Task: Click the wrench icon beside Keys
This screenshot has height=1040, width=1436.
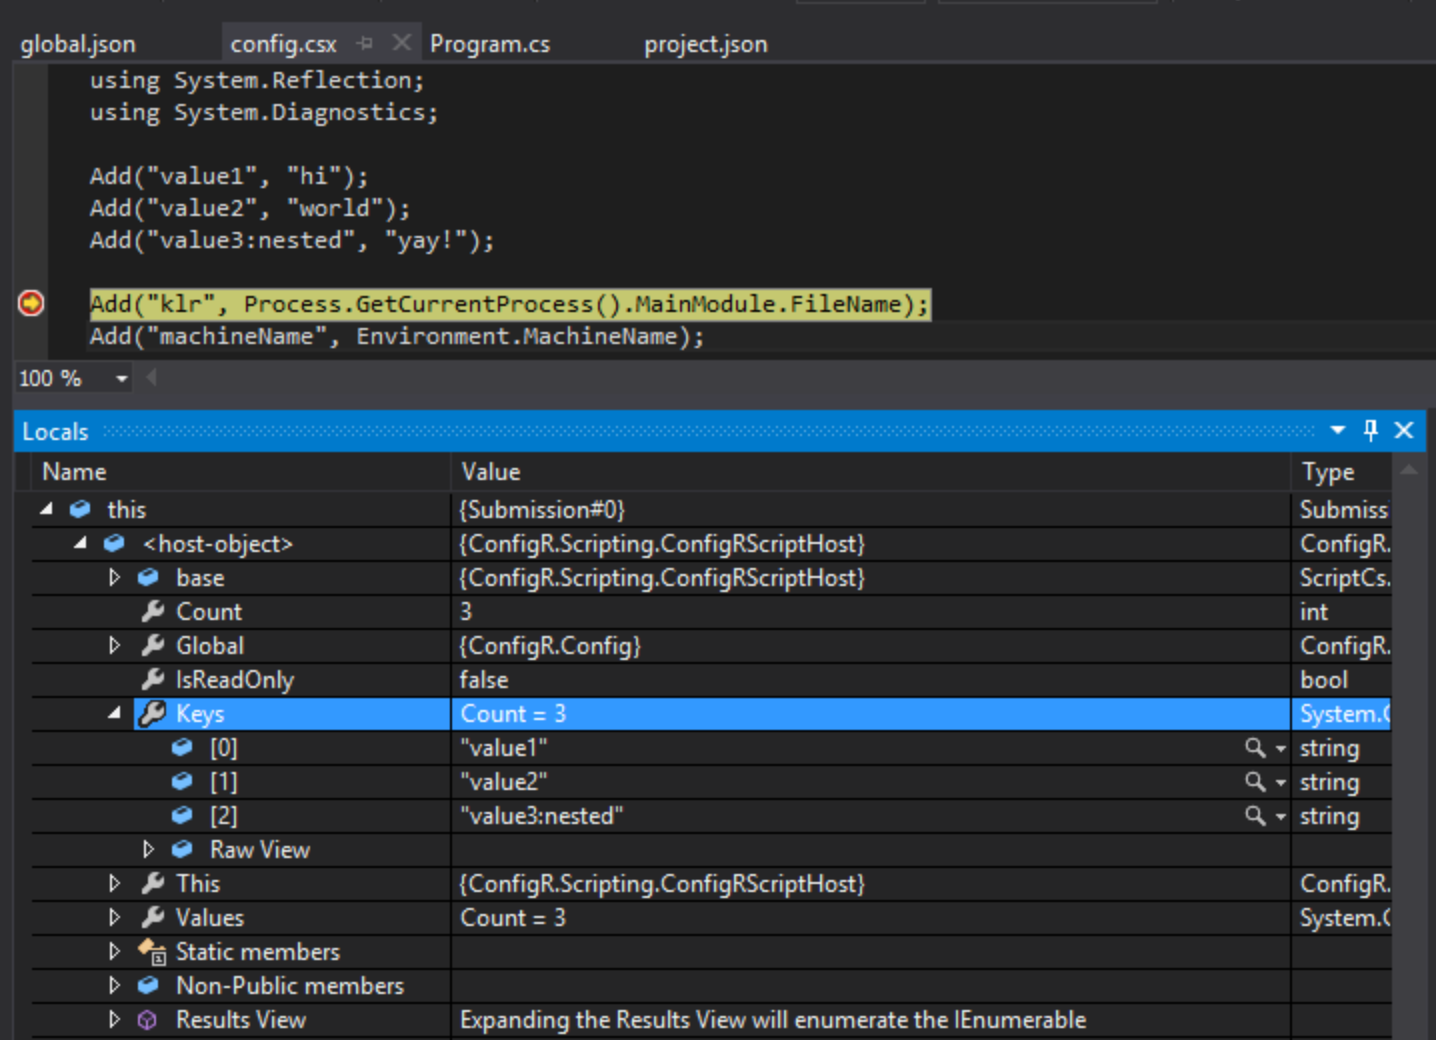Action: tap(152, 713)
